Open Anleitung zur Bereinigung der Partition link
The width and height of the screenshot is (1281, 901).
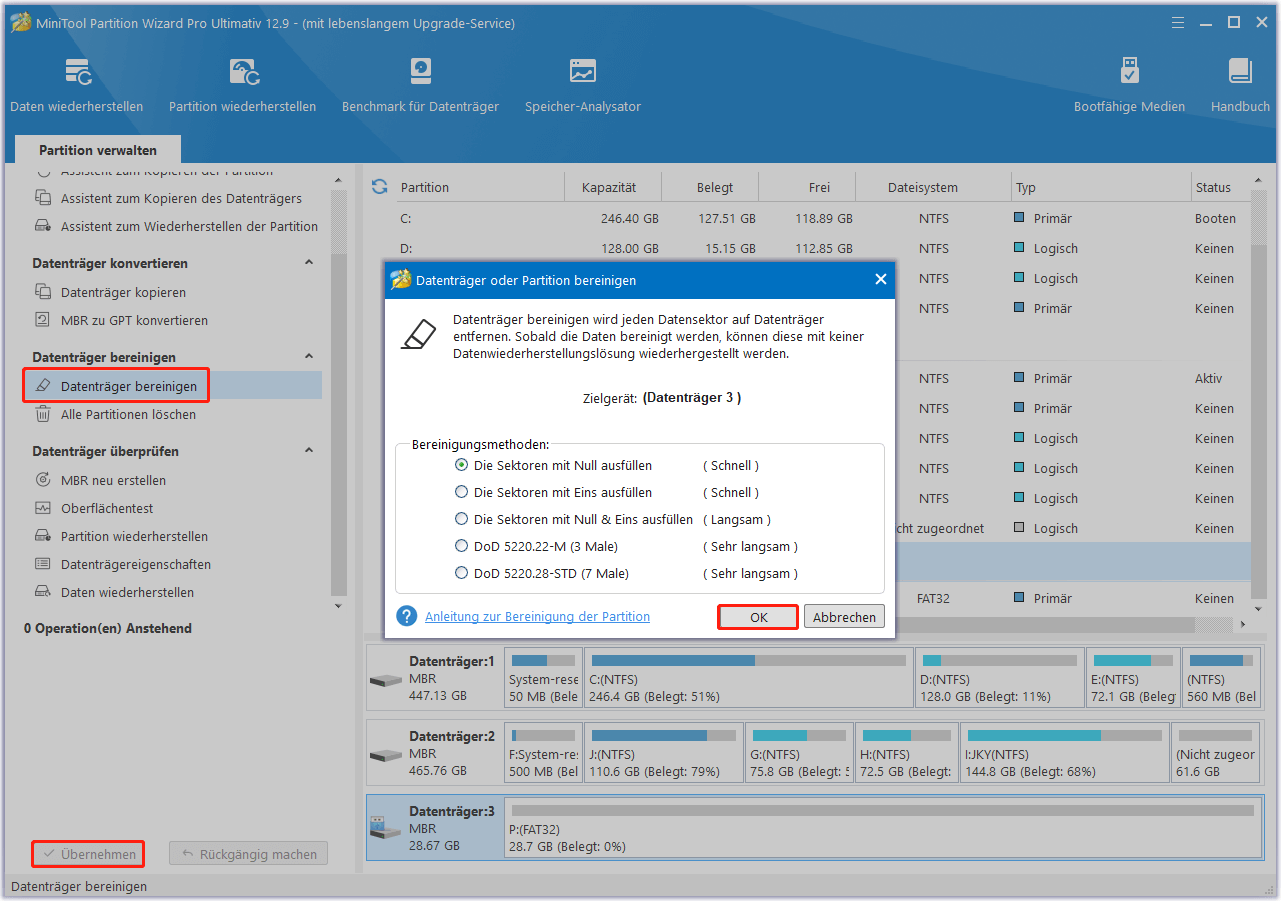click(537, 617)
